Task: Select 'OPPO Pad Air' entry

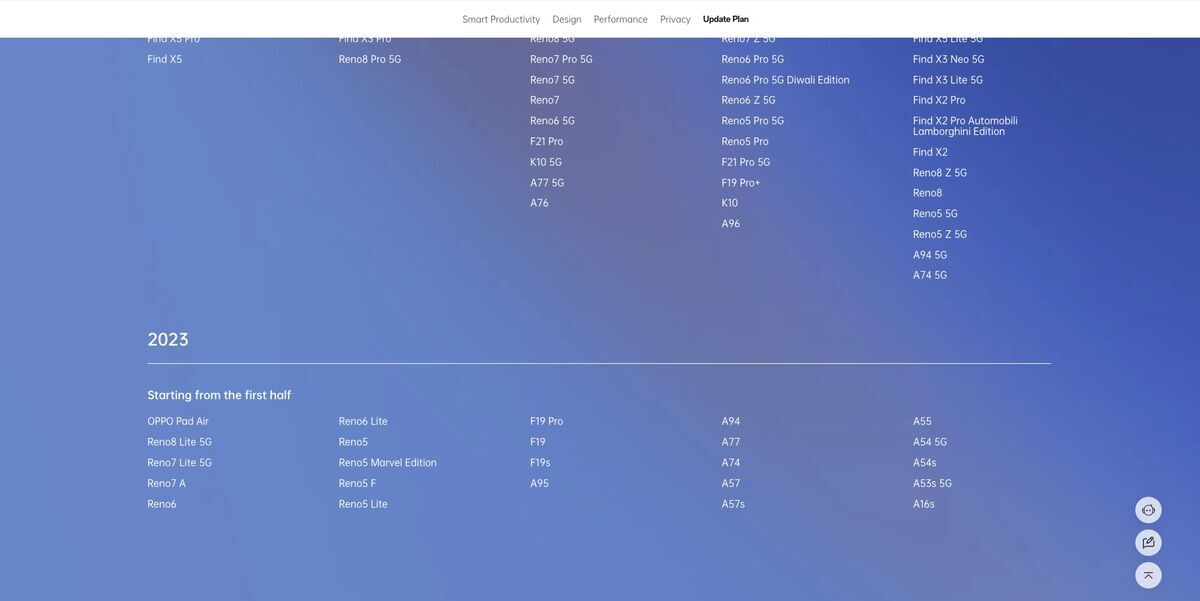Action: click(x=178, y=422)
